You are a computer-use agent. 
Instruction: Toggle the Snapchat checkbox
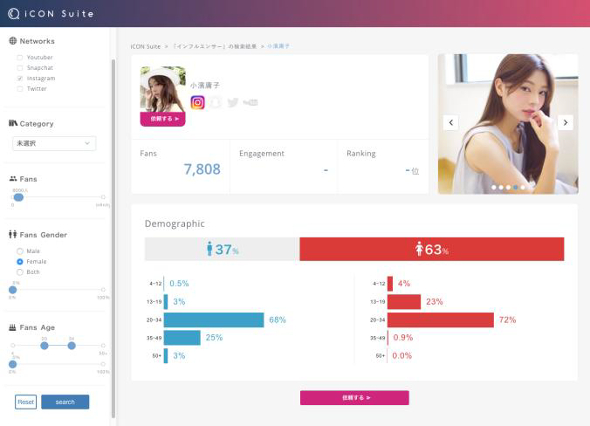click(20, 68)
